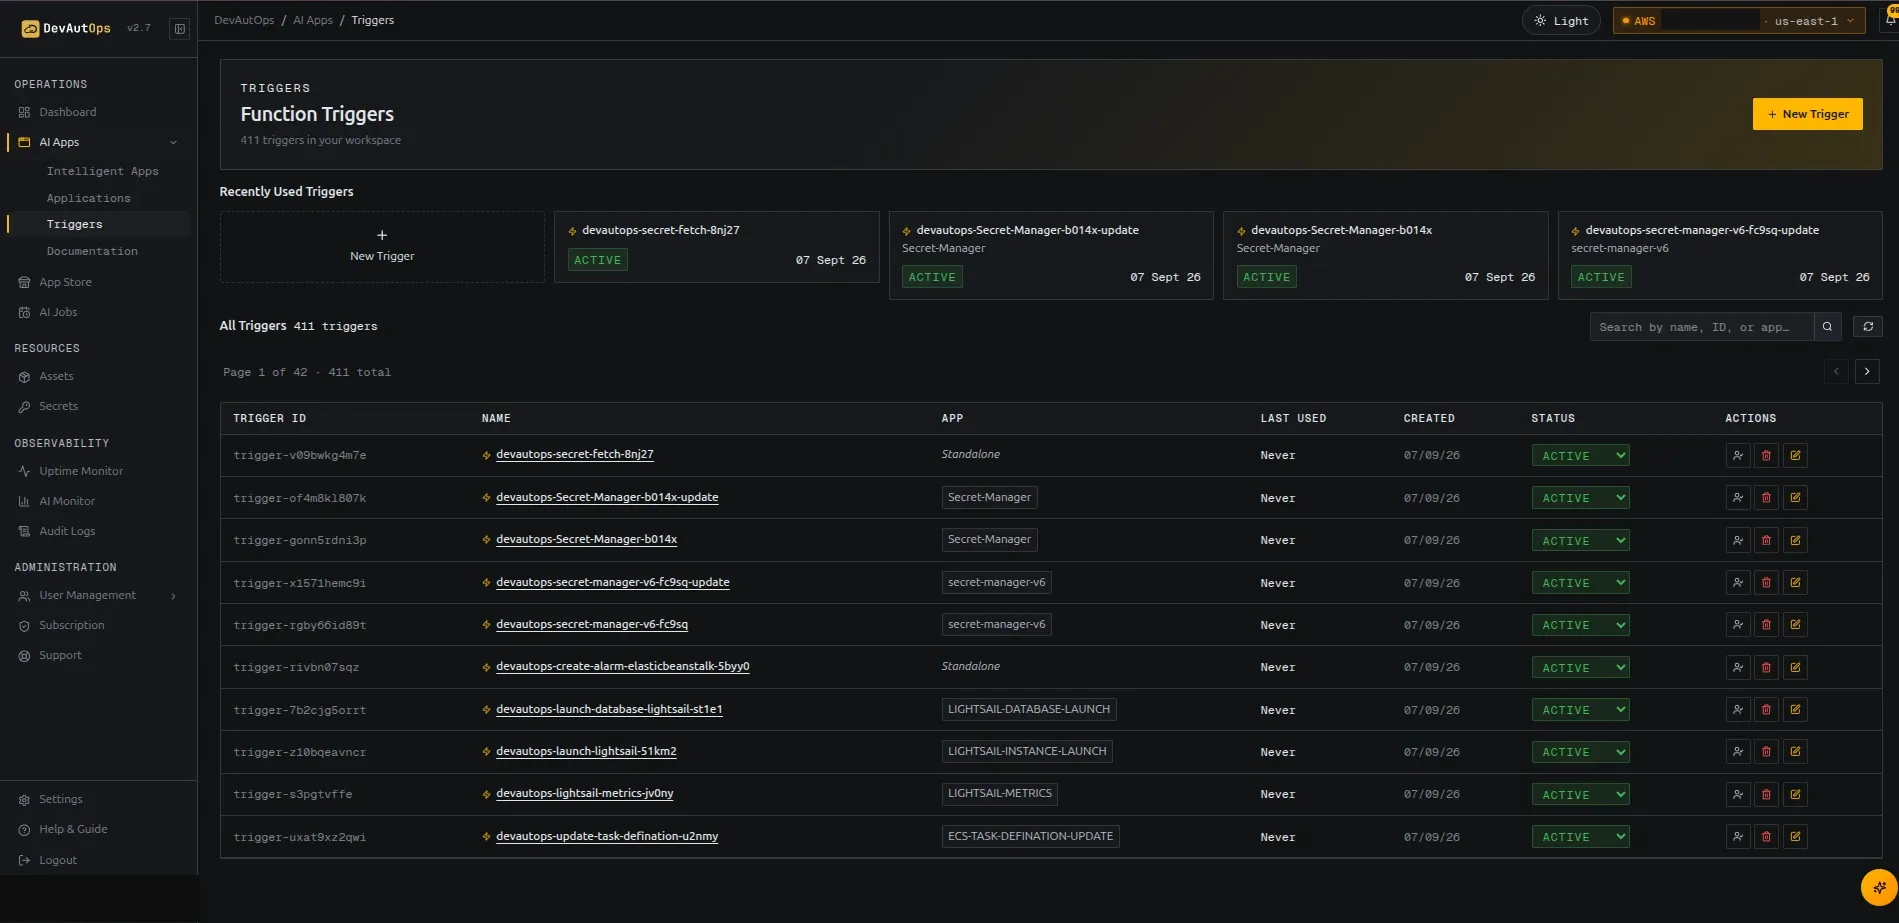Open the notifications bell
The width and height of the screenshot is (1899, 923).
(1890, 19)
